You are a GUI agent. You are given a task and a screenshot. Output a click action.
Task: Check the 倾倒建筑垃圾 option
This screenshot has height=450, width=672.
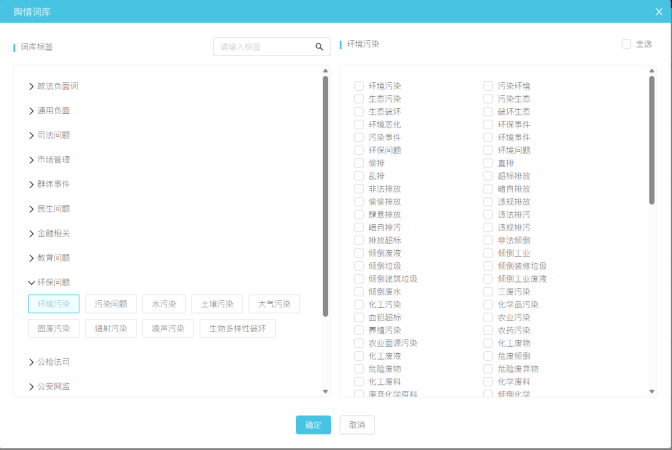(x=359, y=278)
